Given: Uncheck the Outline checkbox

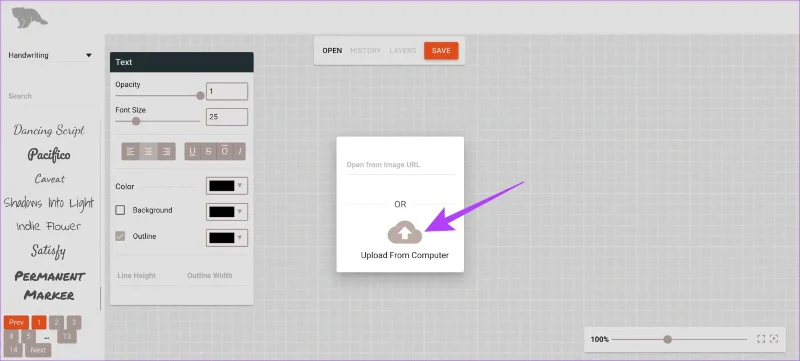Looking at the screenshot, I should point(120,237).
